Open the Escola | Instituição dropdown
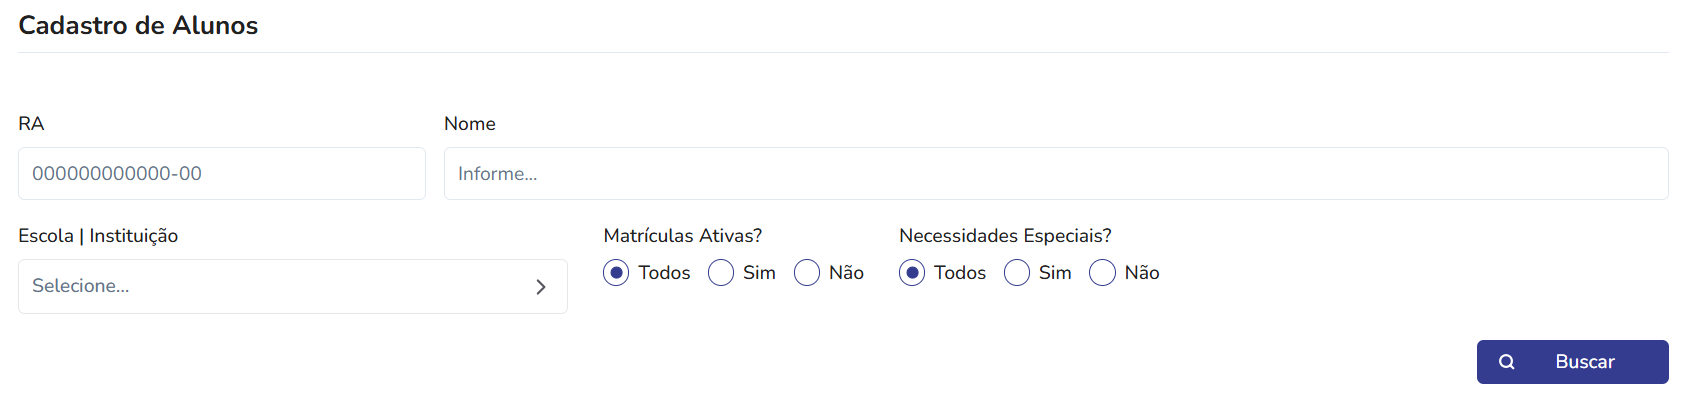Viewport: 1697px width, 412px height. pos(293,287)
